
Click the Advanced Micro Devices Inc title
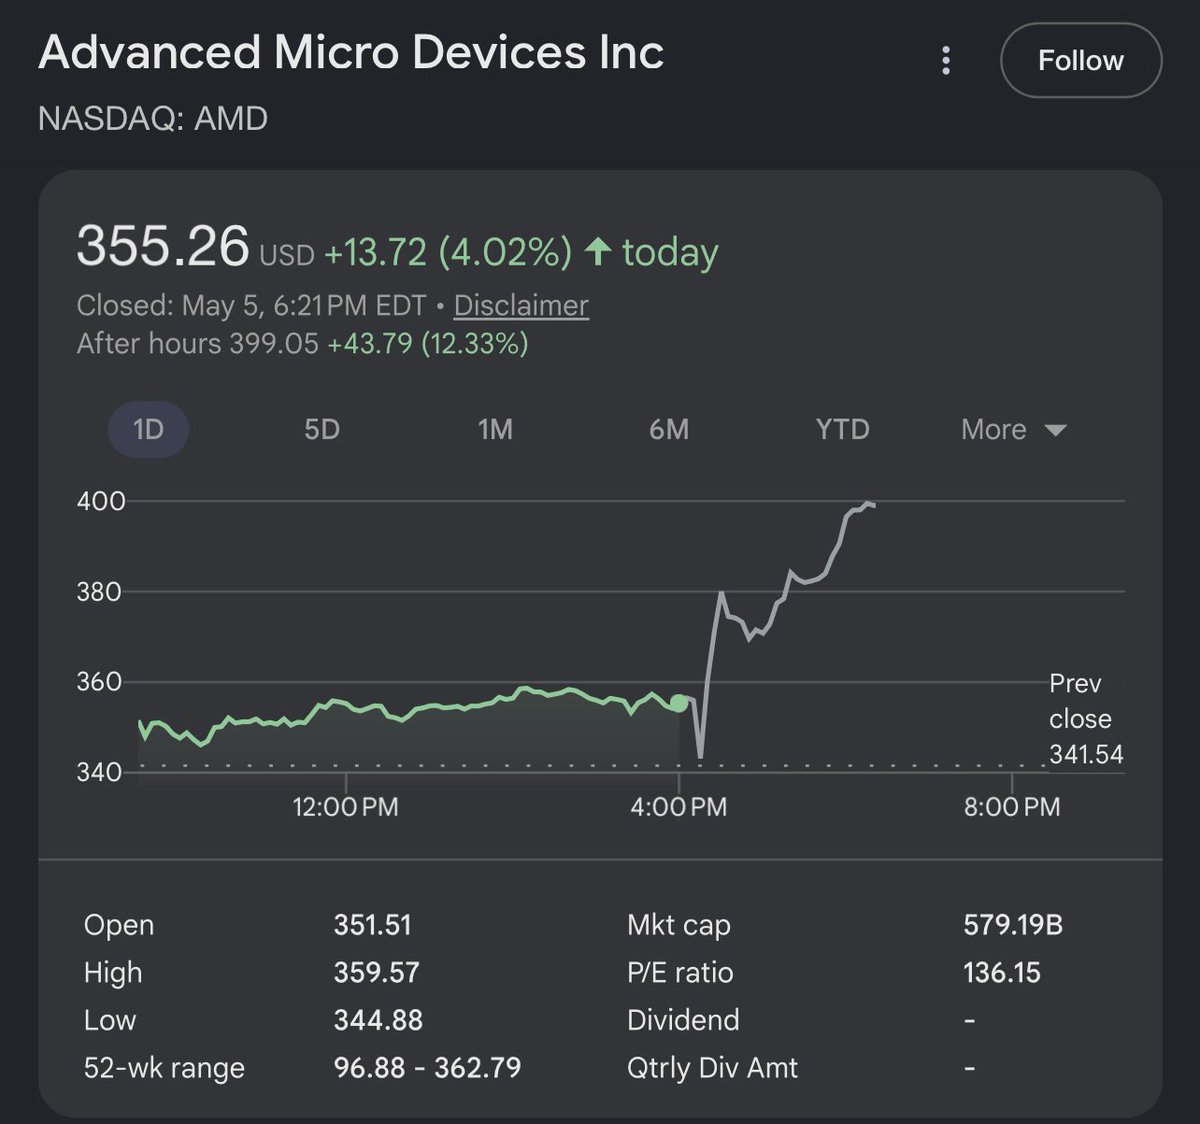point(351,53)
